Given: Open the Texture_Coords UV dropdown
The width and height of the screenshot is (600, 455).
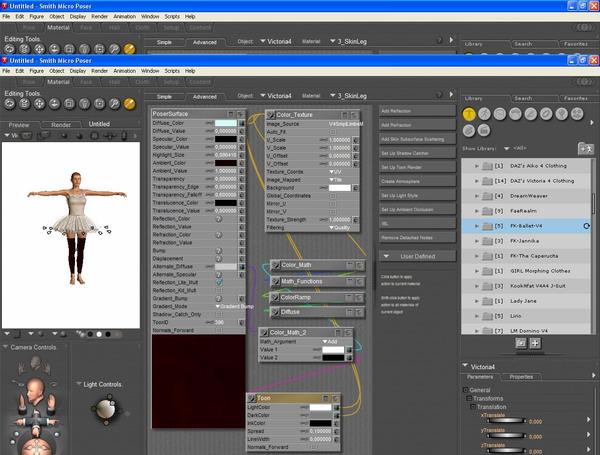Looking at the screenshot, I should 335,172.
